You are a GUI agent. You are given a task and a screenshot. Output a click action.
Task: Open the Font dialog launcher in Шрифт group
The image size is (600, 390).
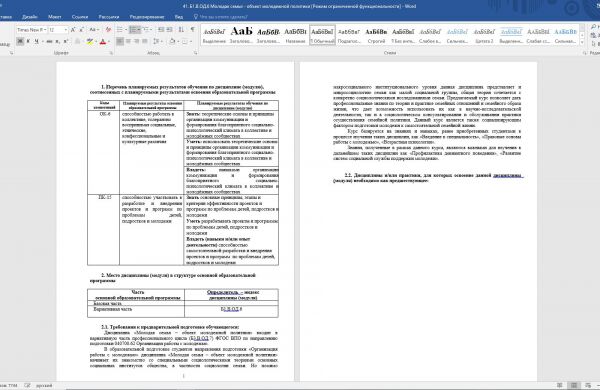[112, 53]
